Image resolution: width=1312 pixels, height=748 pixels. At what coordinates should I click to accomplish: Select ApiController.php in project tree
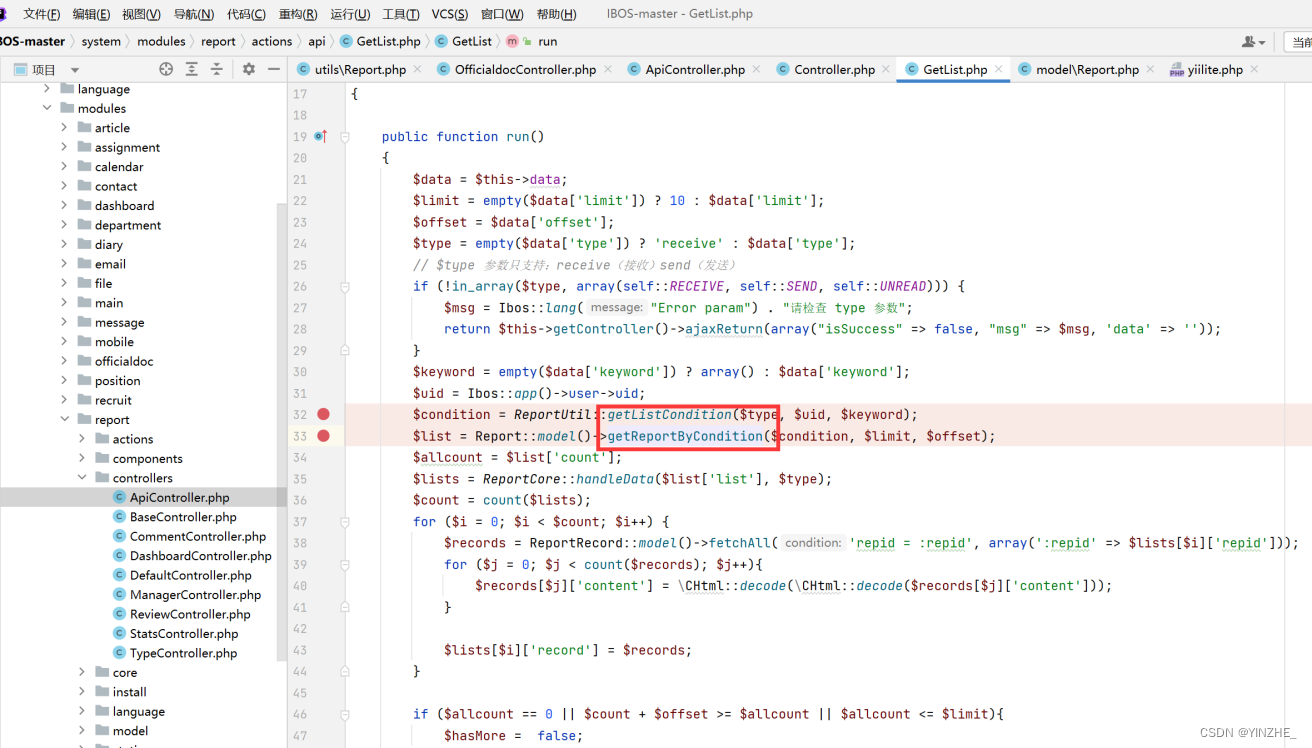[x=179, y=497]
